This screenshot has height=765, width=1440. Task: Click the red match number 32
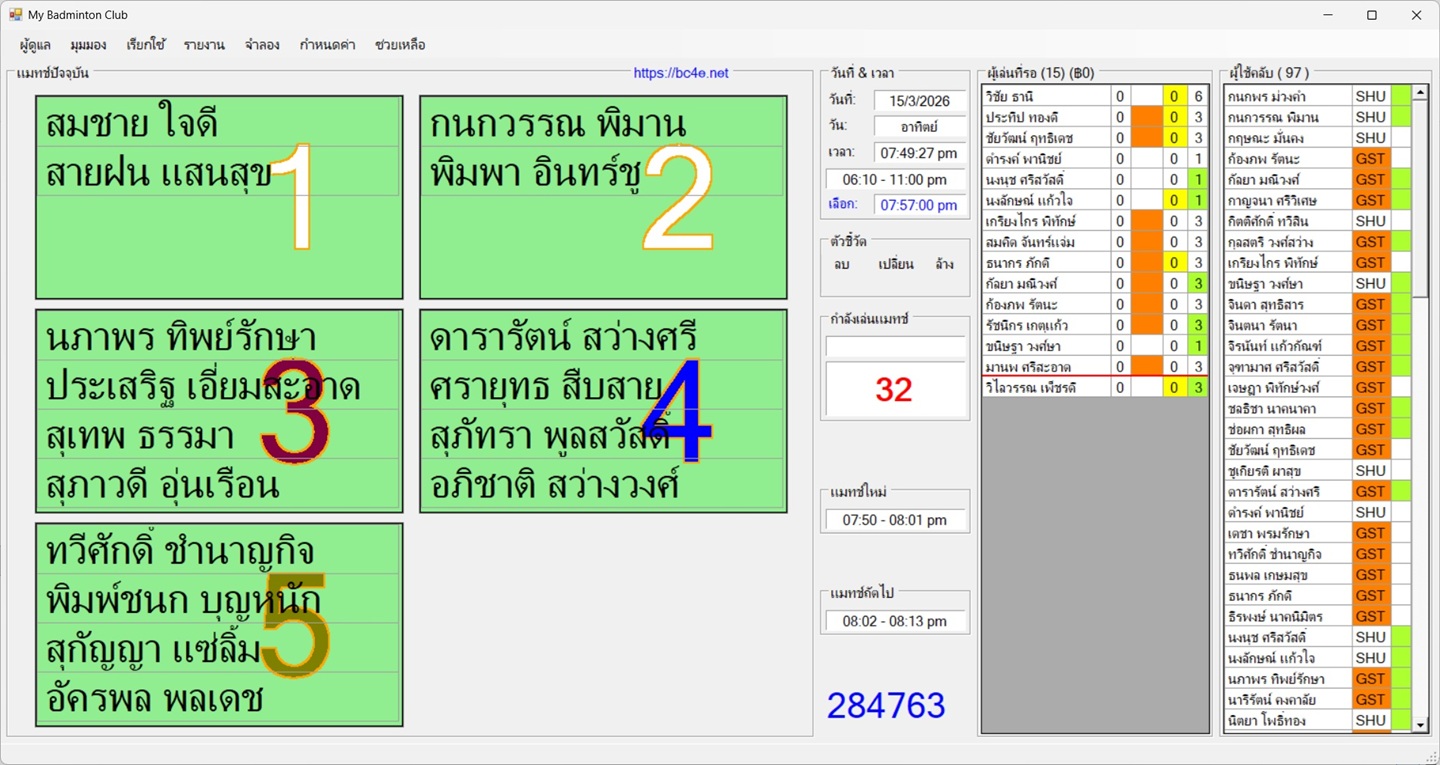pyautogui.click(x=894, y=389)
